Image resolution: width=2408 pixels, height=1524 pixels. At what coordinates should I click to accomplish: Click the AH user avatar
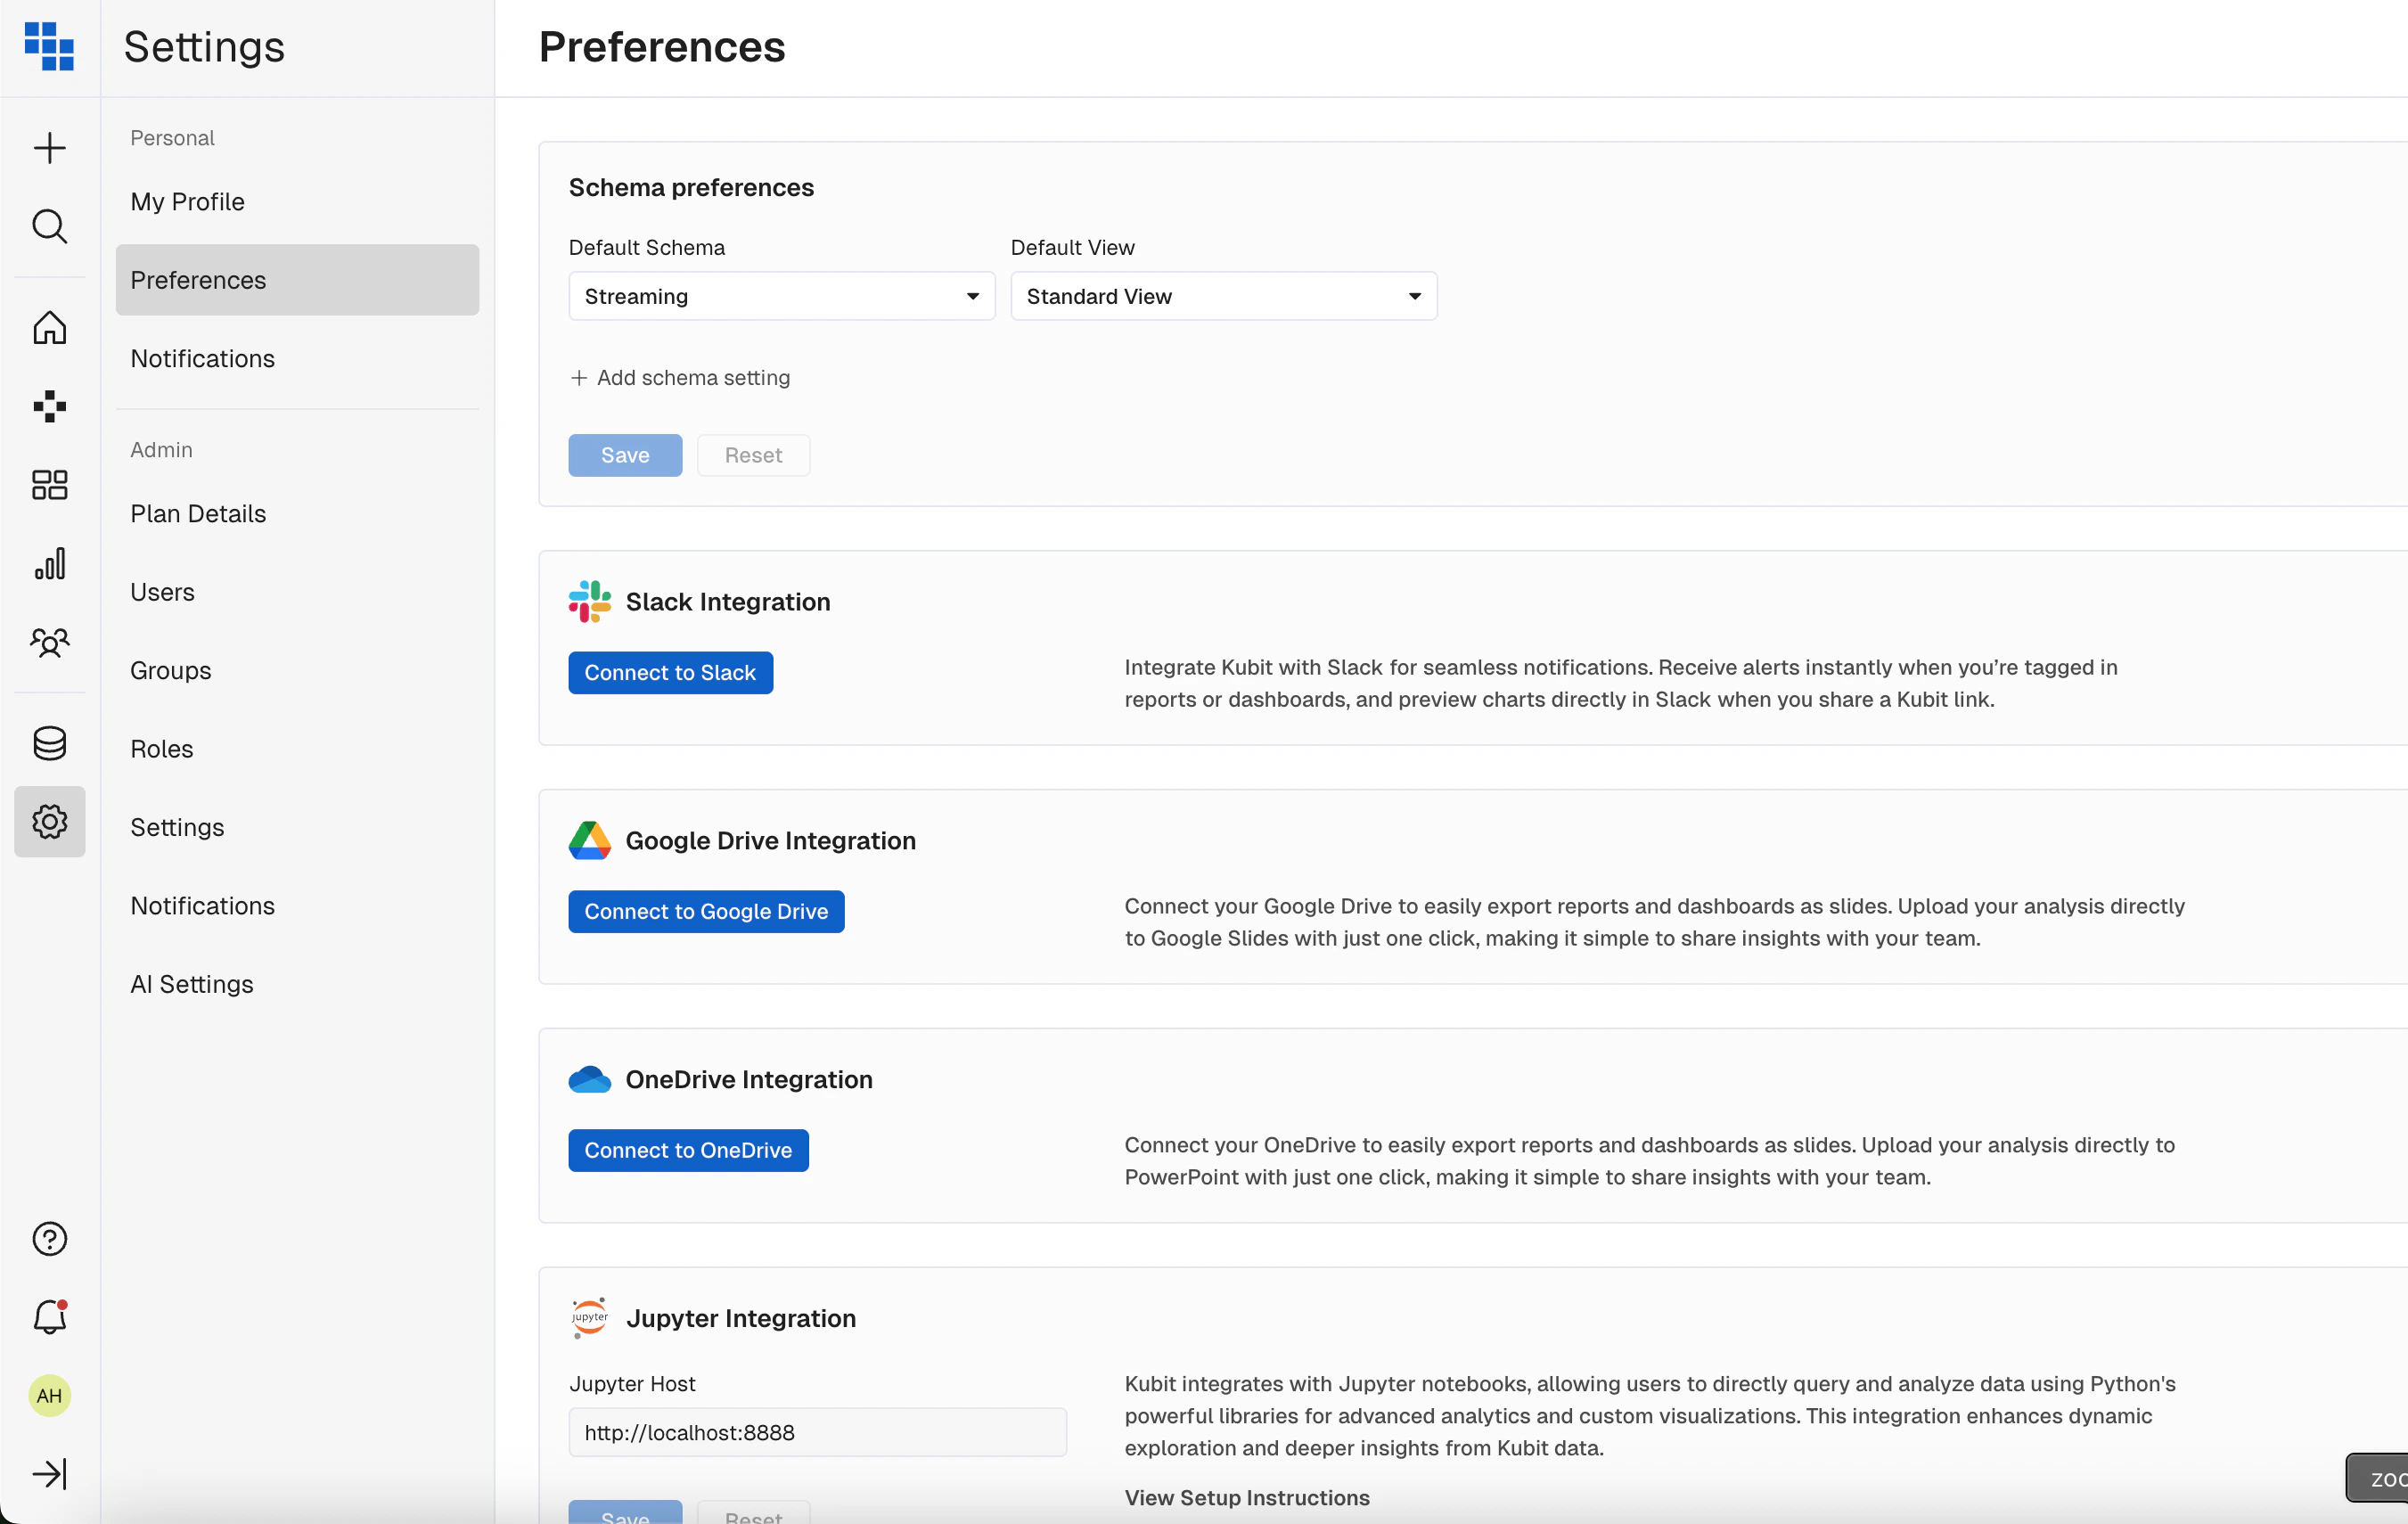pyautogui.click(x=49, y=1395)
